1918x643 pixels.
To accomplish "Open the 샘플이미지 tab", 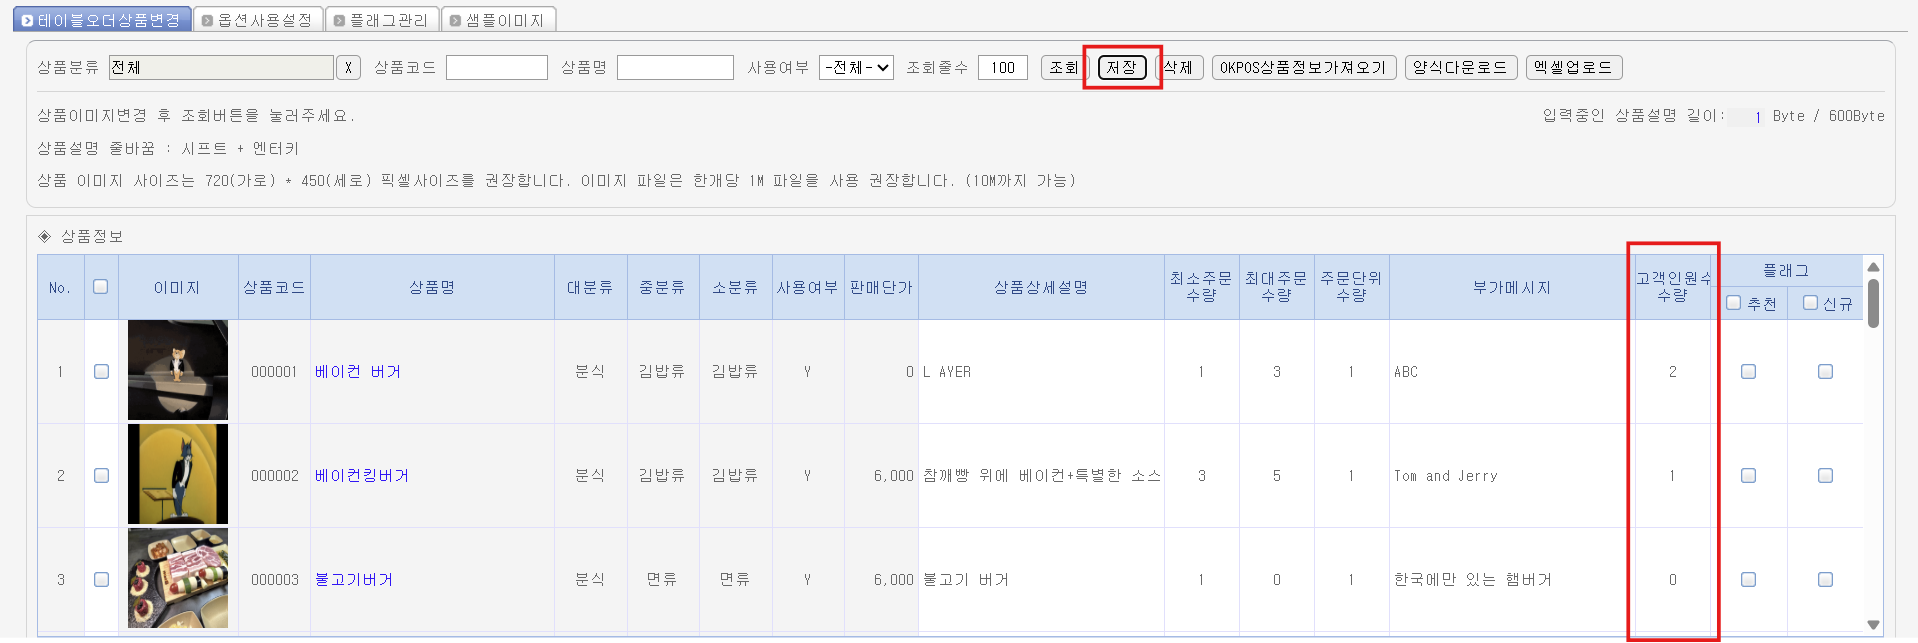I will (x=498, y=20).
